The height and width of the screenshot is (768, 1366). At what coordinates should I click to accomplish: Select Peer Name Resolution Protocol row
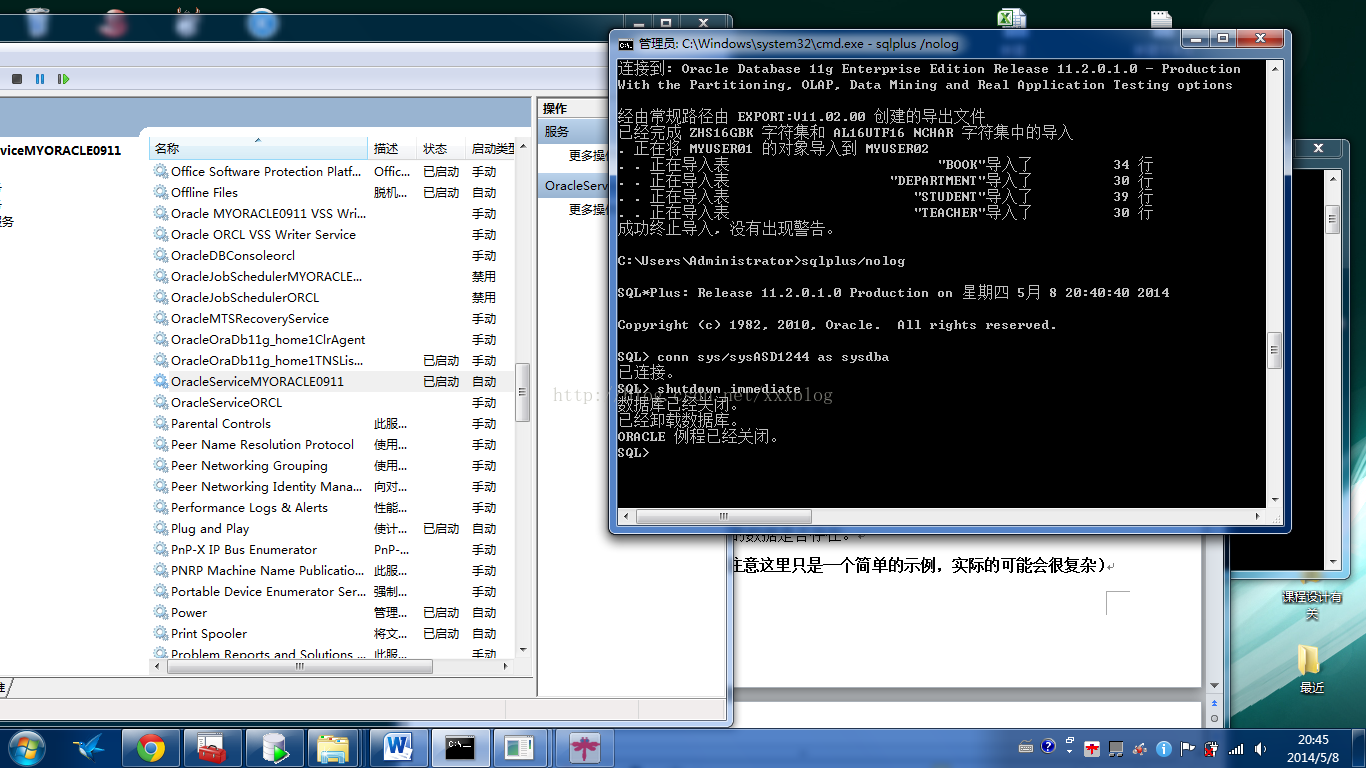coord(332,444)
